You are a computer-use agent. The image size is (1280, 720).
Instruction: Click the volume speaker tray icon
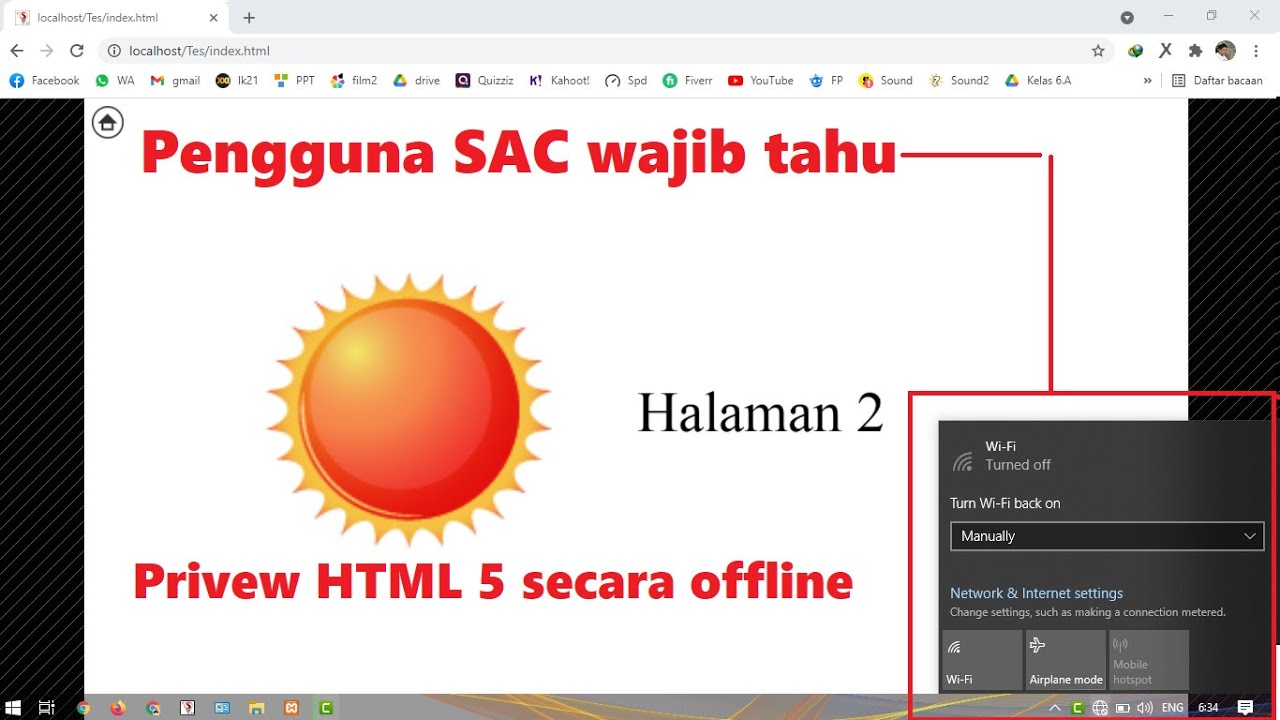tap(1145, 708)
